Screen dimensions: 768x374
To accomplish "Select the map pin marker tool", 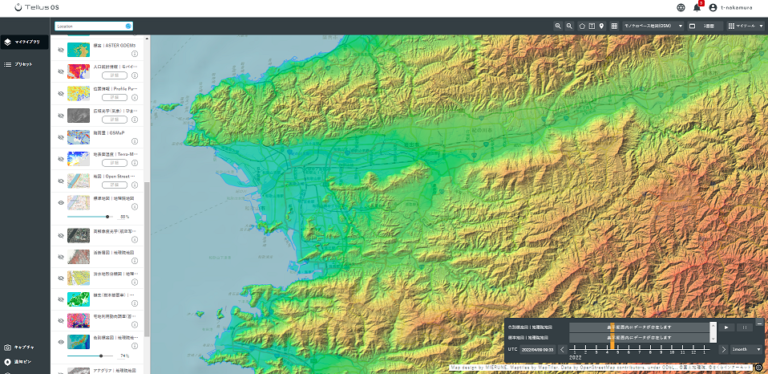I will pyautogui.click(x=601, y=26).
